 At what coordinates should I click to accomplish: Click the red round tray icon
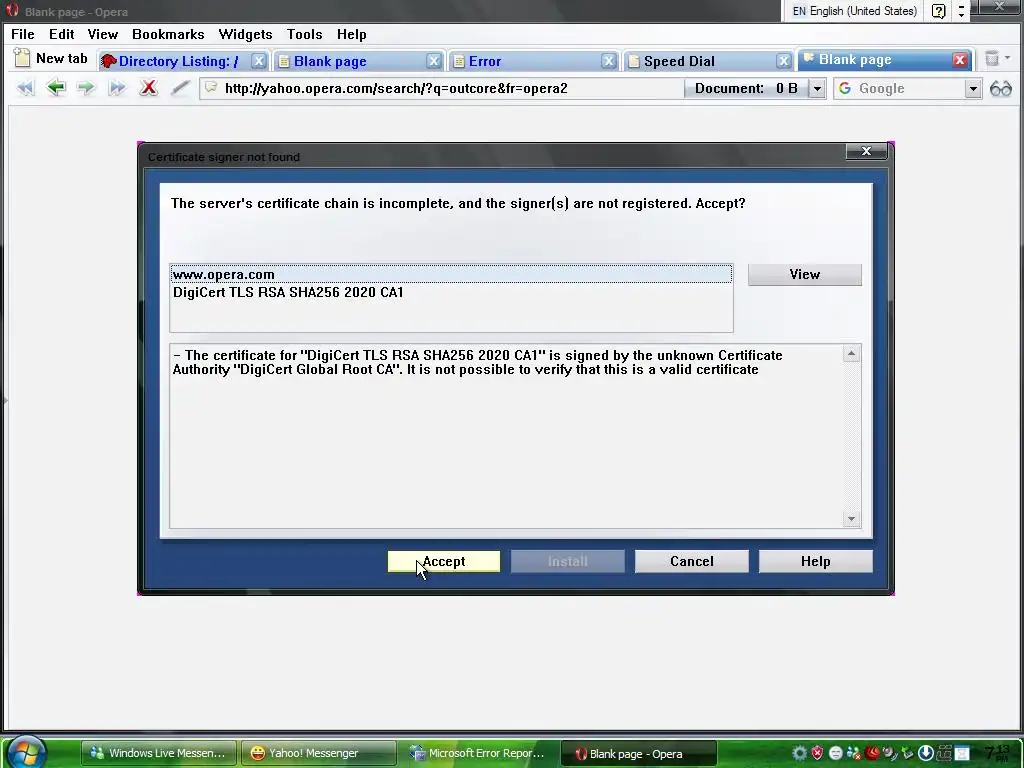coord(872,753)
